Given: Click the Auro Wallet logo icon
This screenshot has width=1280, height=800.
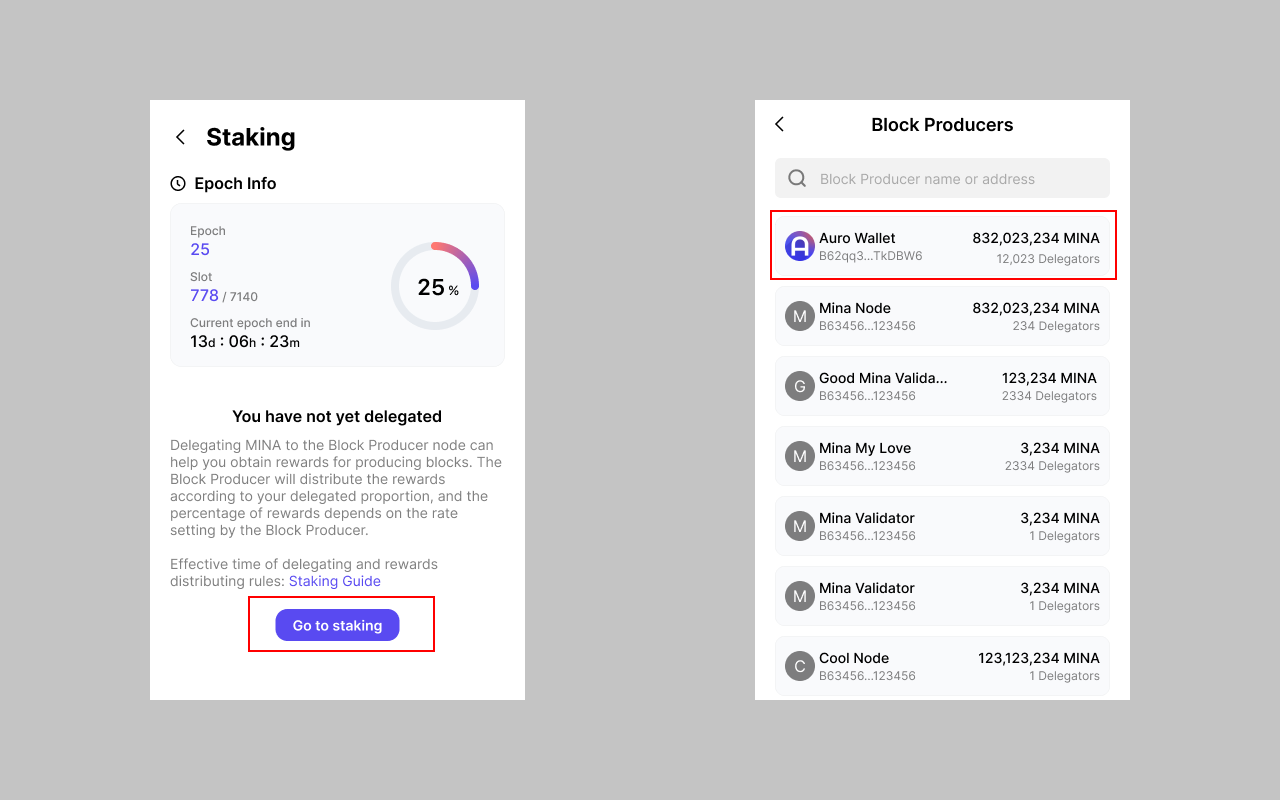Looking at the screenshot, I should point(800,246).
